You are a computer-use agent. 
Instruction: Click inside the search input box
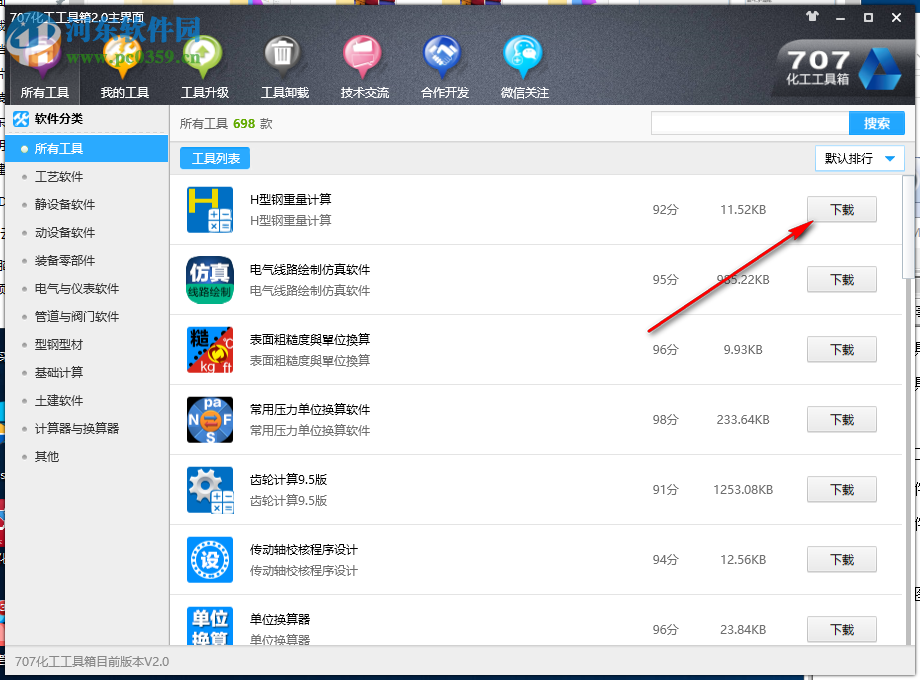(750, 122)
